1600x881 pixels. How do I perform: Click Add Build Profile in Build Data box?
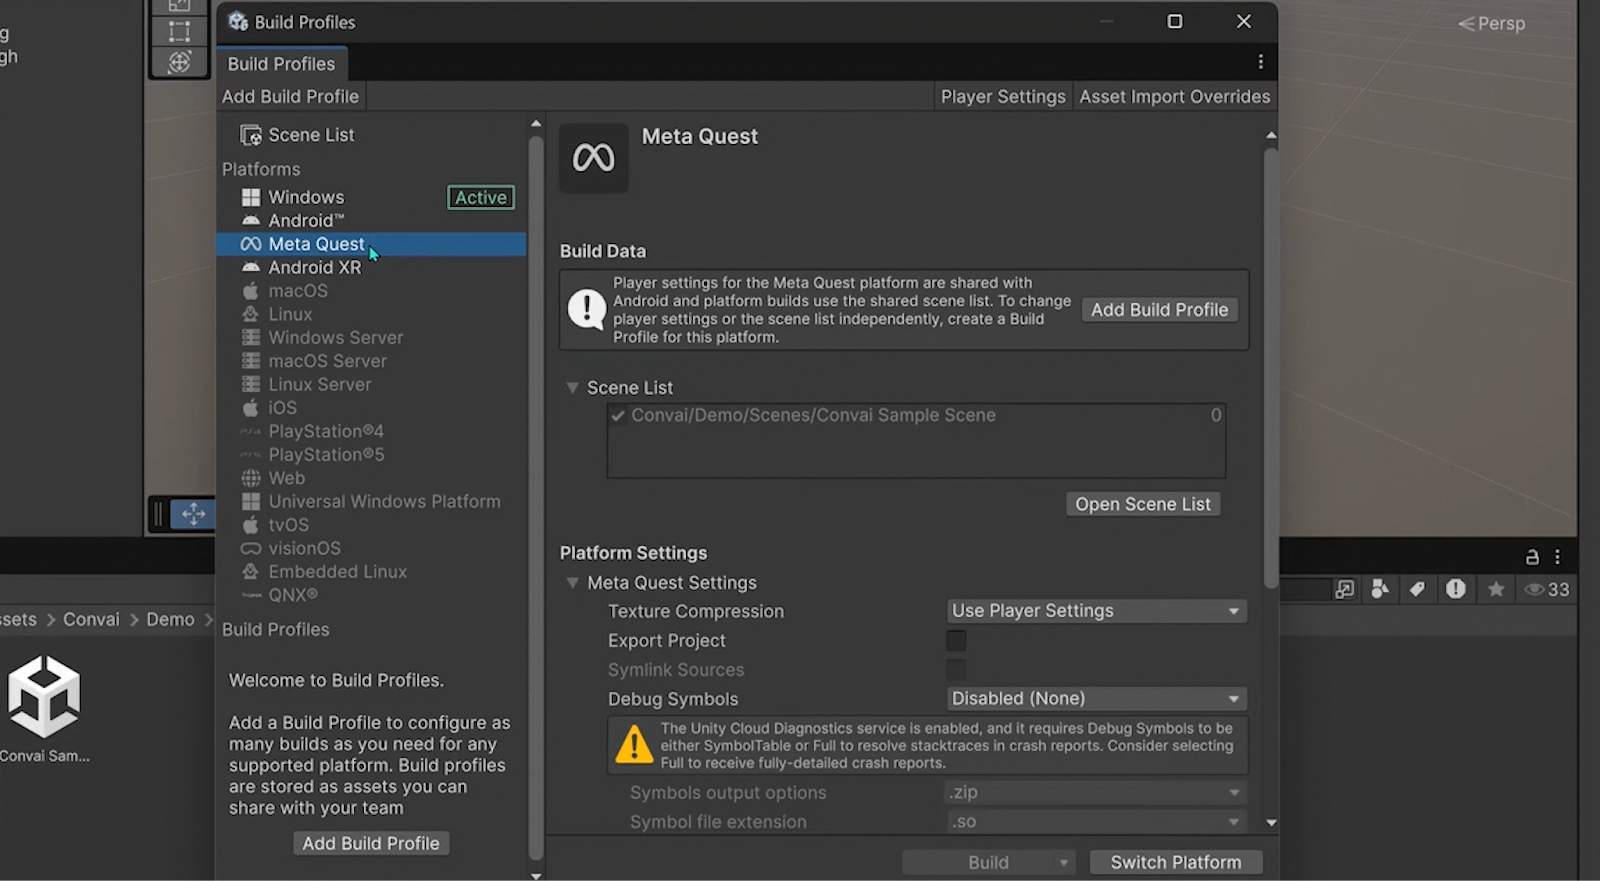[1160, 310]
